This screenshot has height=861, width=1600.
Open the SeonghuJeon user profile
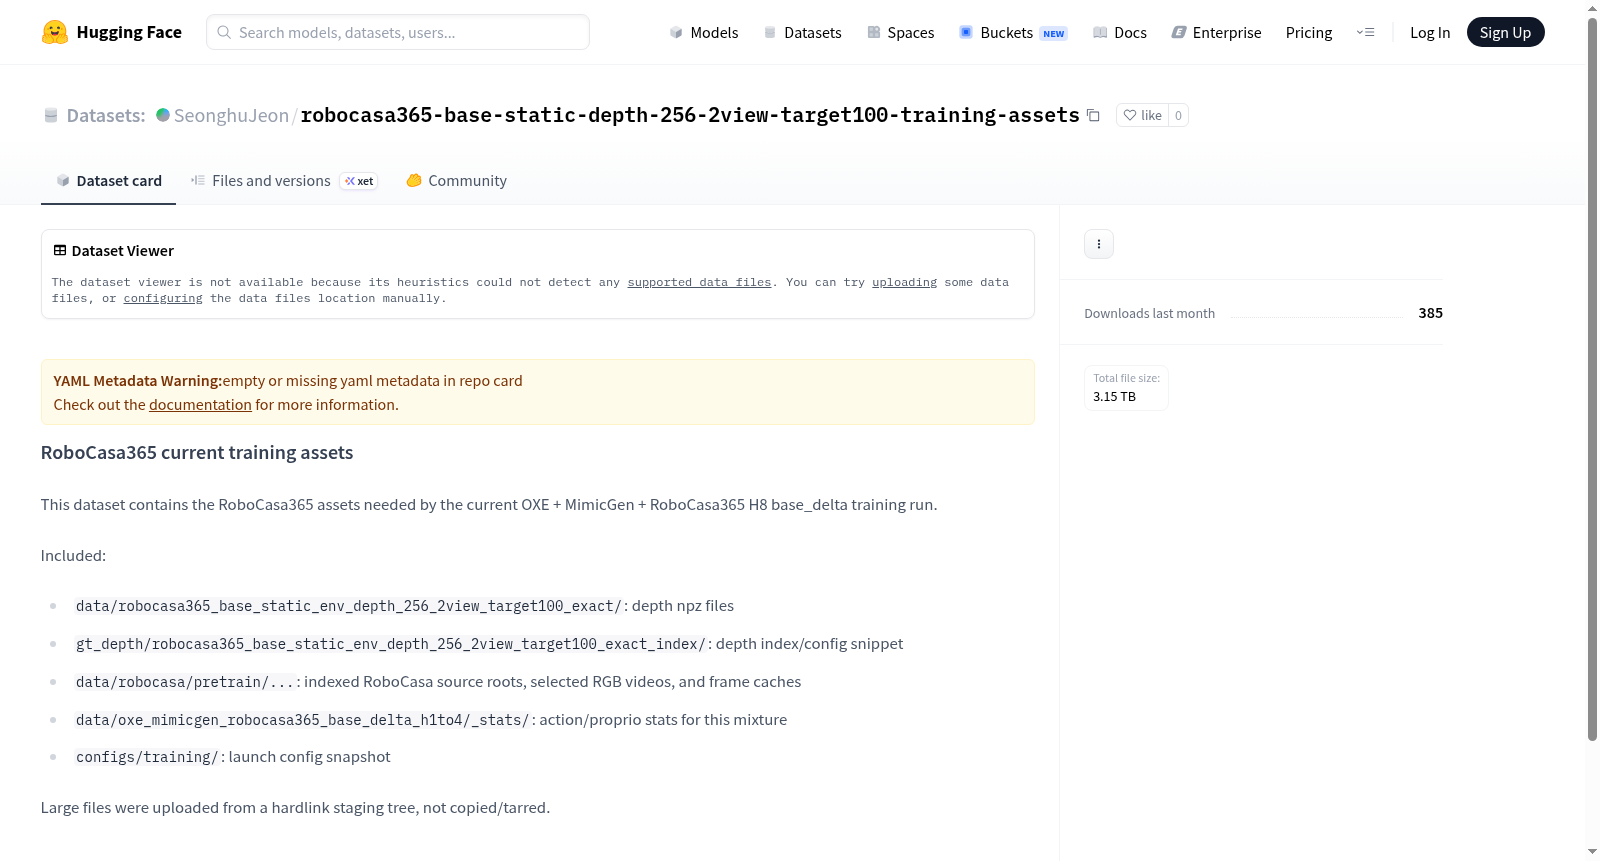click(x=231, y=115)
